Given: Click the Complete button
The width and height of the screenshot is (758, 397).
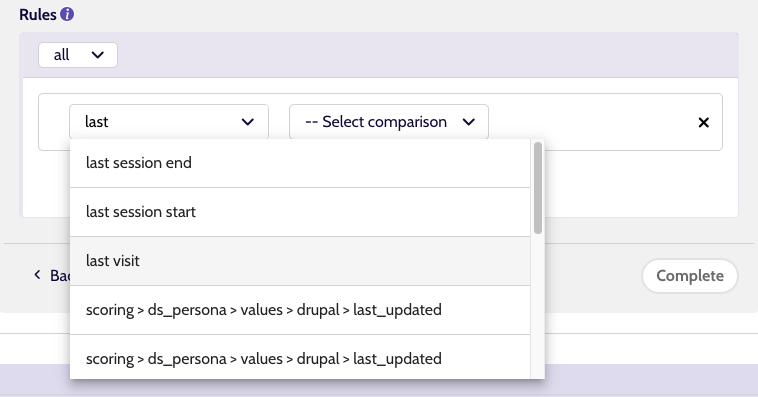Looking at the screenshot, I should click(690, 276).
